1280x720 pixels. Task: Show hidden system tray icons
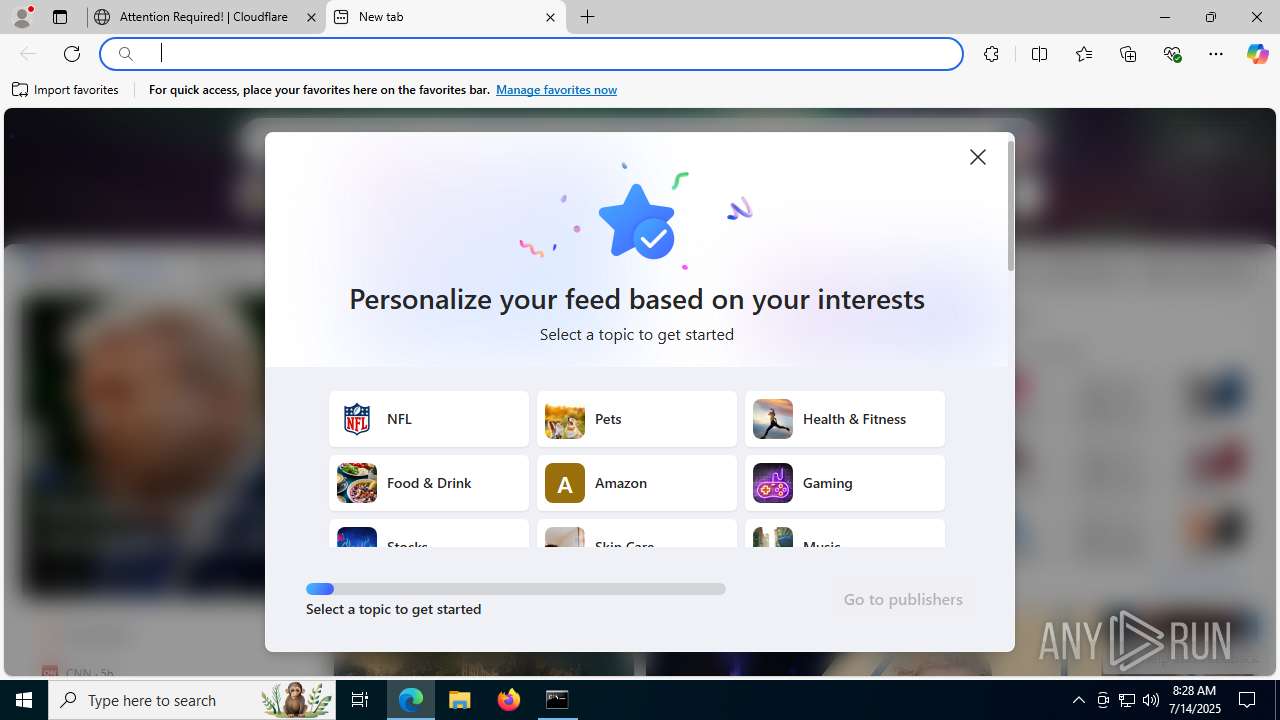1078,700
